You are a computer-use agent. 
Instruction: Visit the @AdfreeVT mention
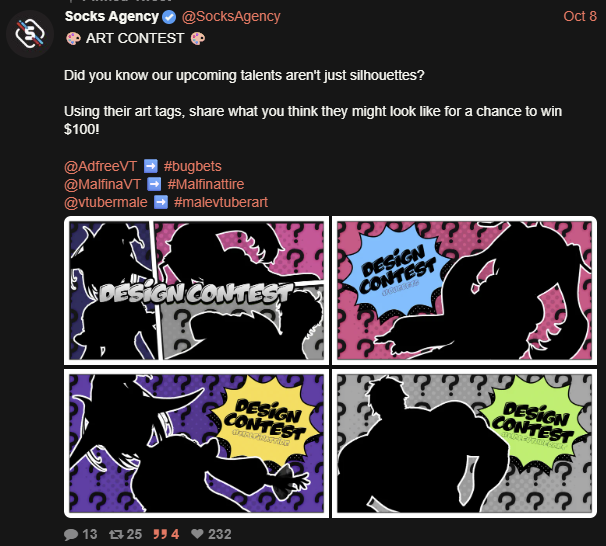[x=100, y=166]
